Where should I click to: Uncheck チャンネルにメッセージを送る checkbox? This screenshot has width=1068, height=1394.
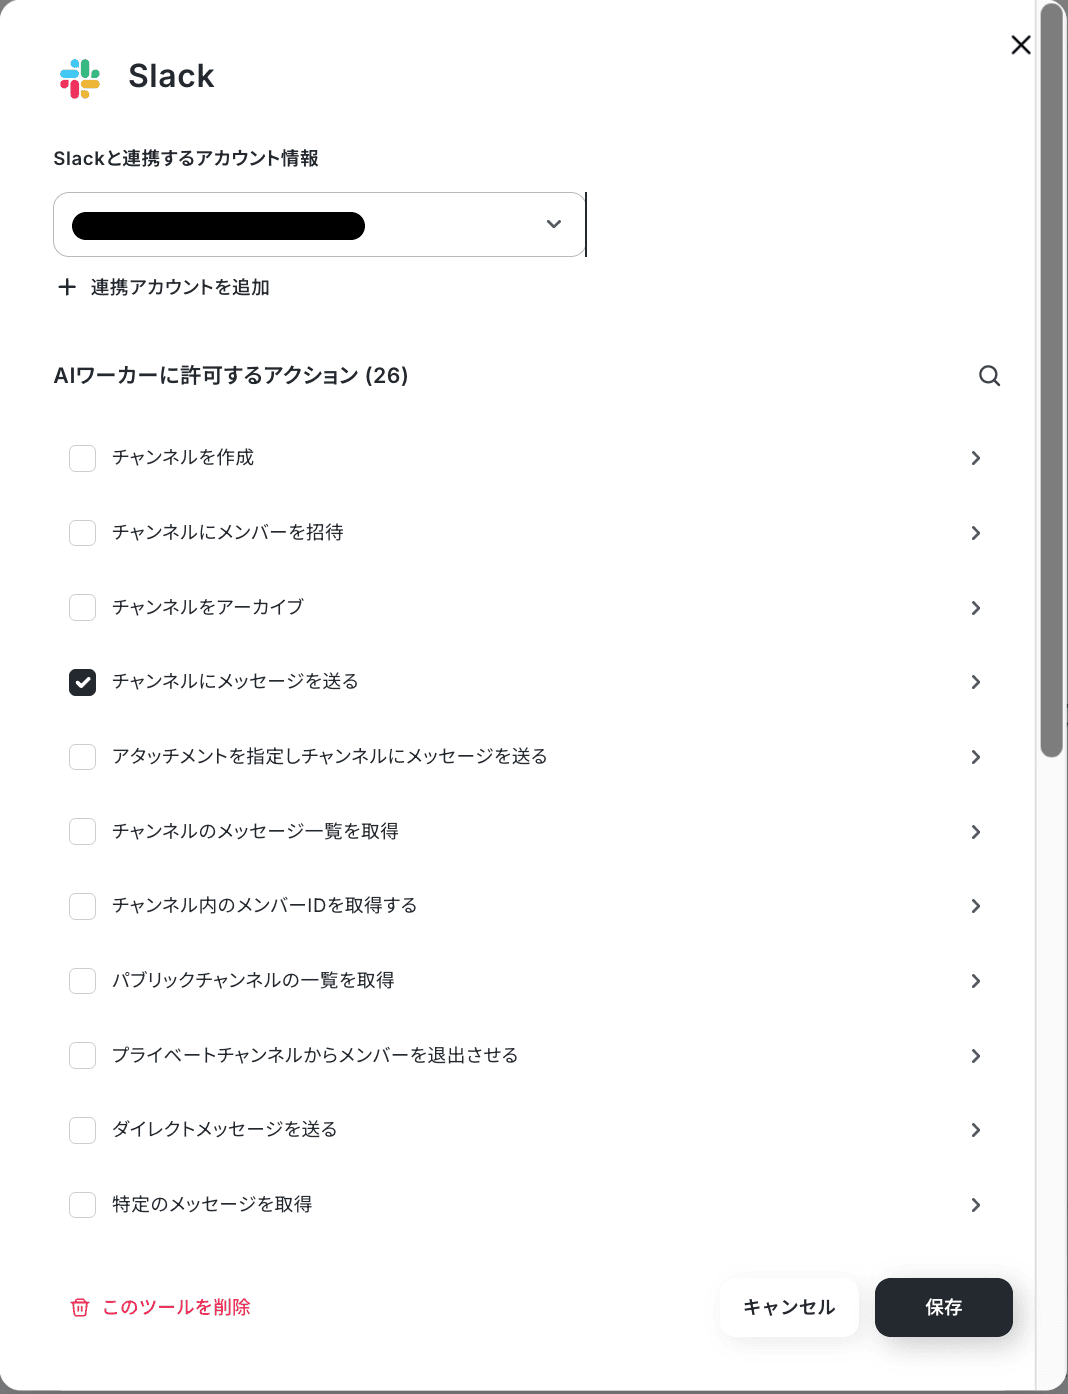pos(82,682)
